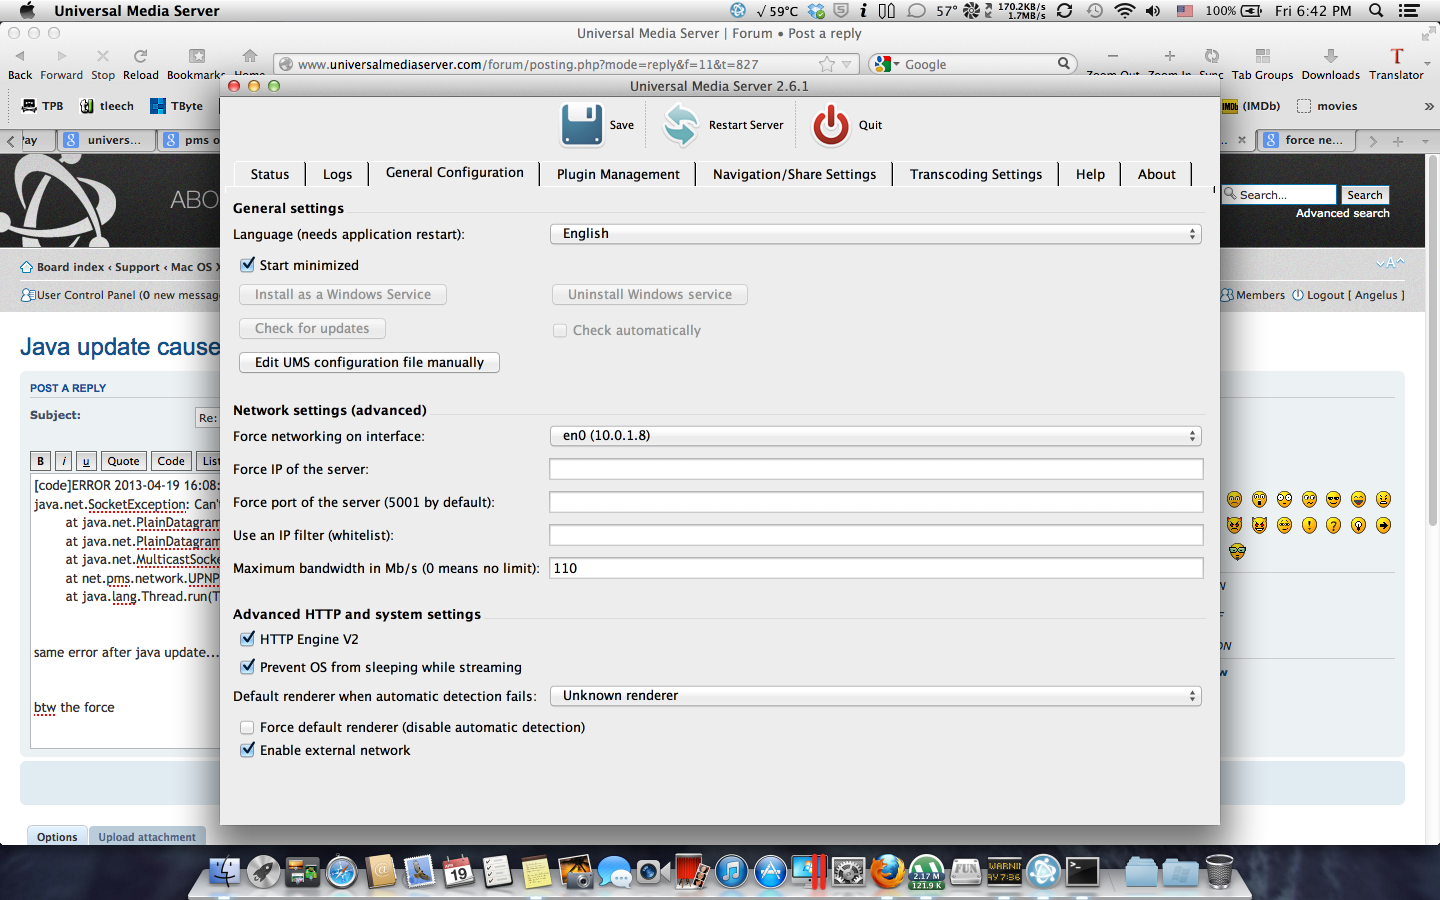Click Logout [ Angelus ] forum link
Image resolution: width=1440 pixels, height=900 pixels.
[1348, 295]
